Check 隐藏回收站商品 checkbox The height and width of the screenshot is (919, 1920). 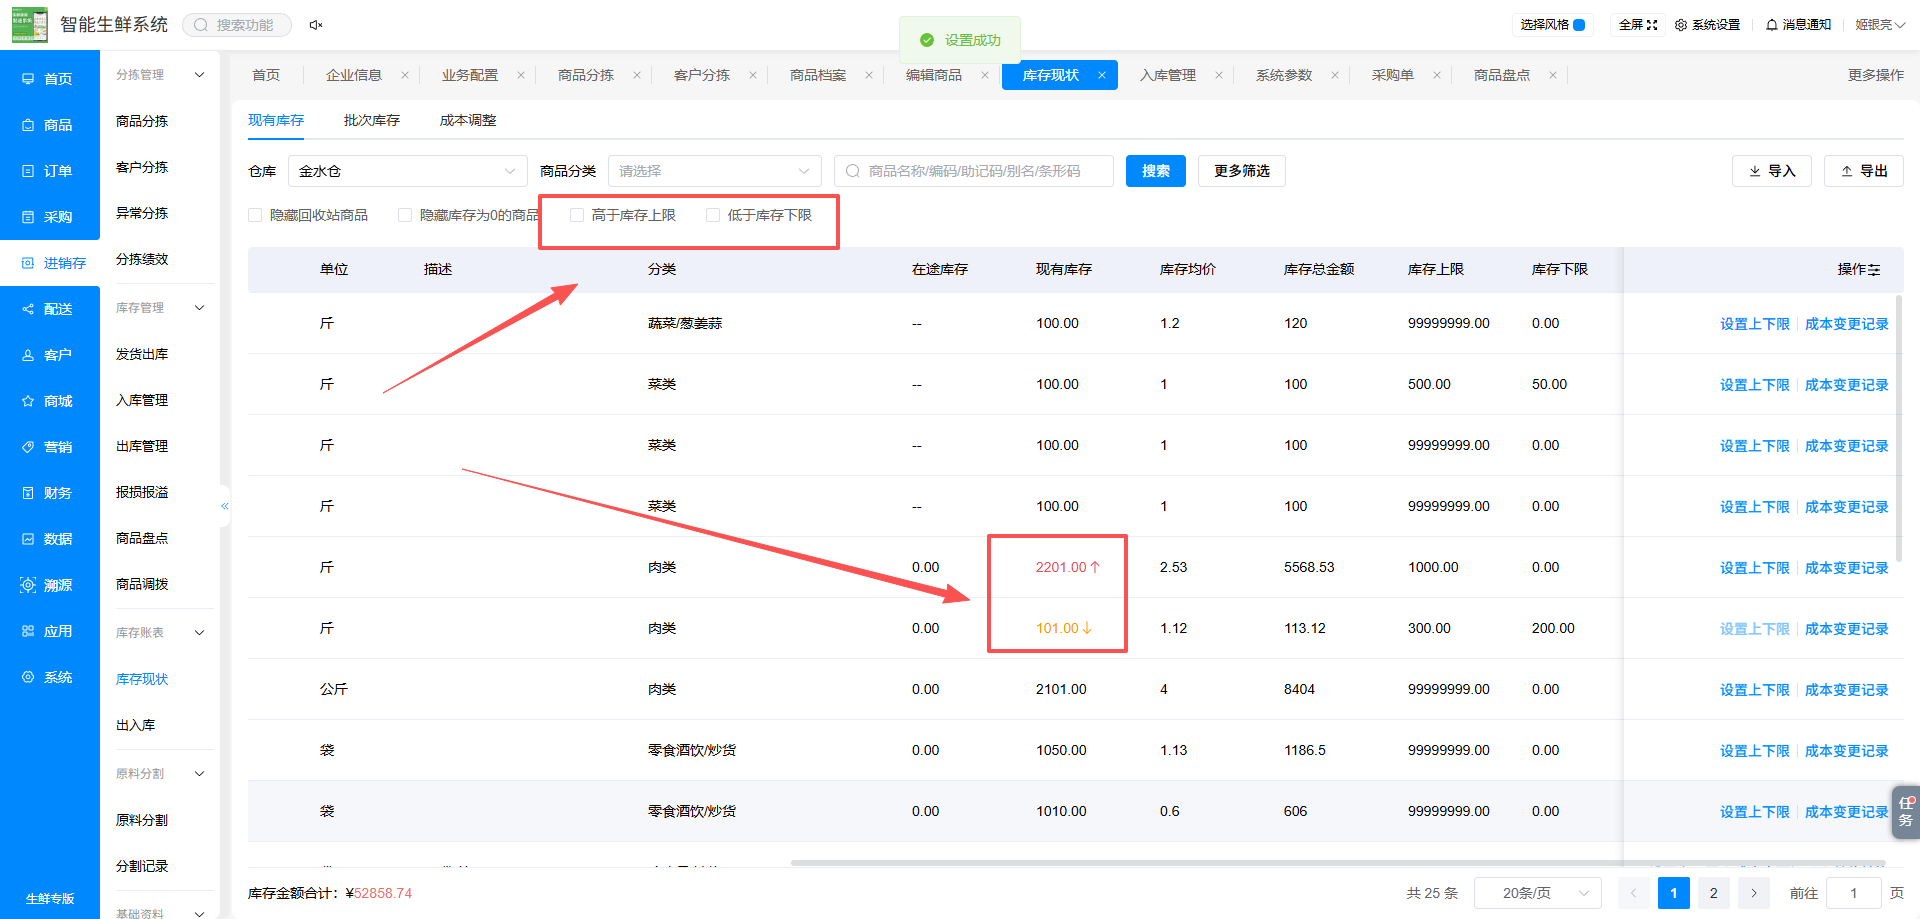point(255,215)
